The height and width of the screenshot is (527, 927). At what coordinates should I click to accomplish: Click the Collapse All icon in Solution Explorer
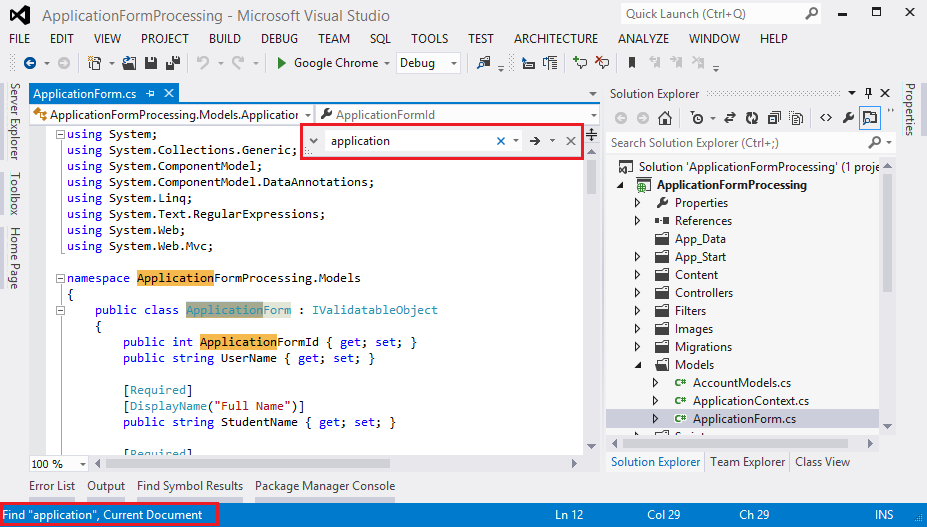[774, 118]
